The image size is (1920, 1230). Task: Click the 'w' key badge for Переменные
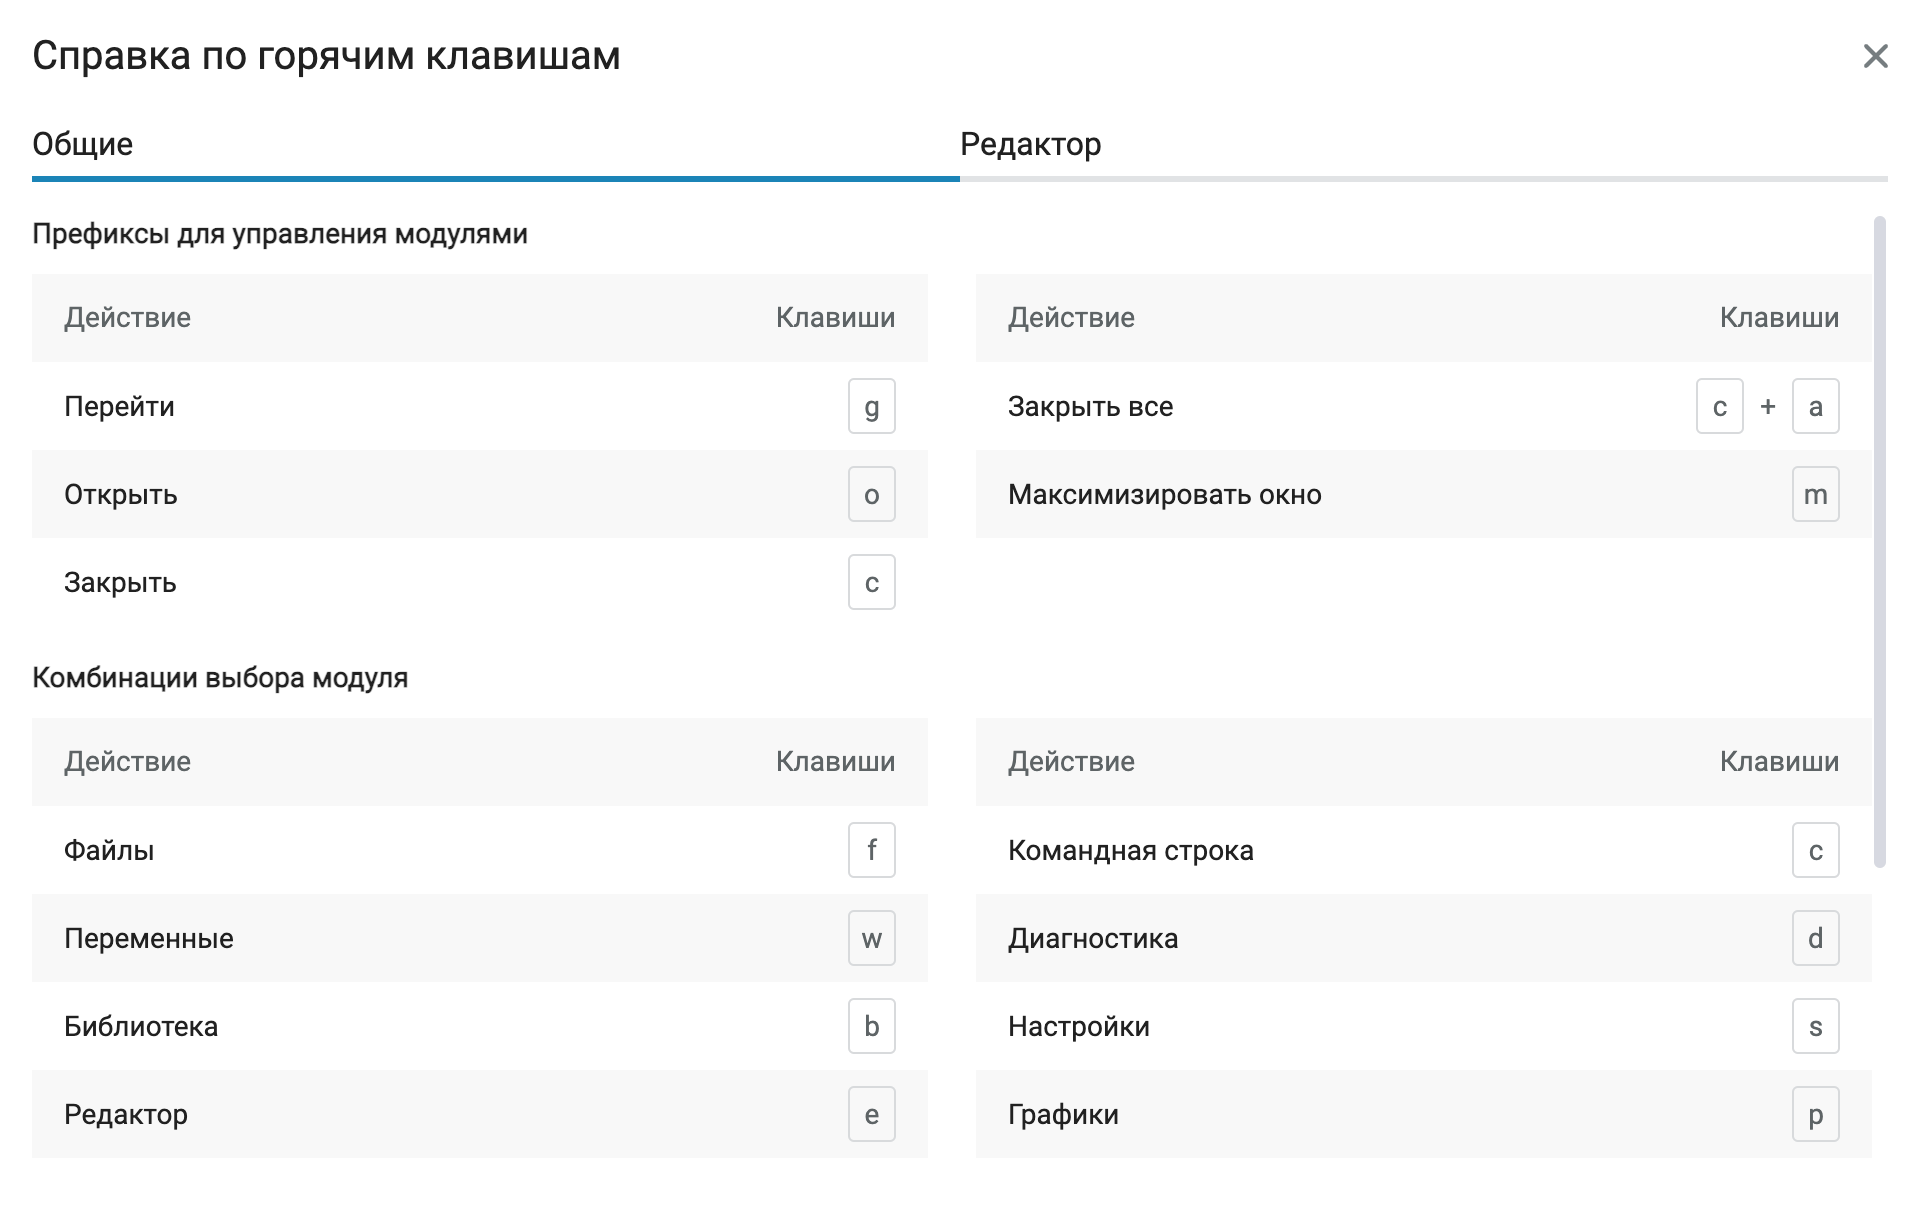[871, 938]
